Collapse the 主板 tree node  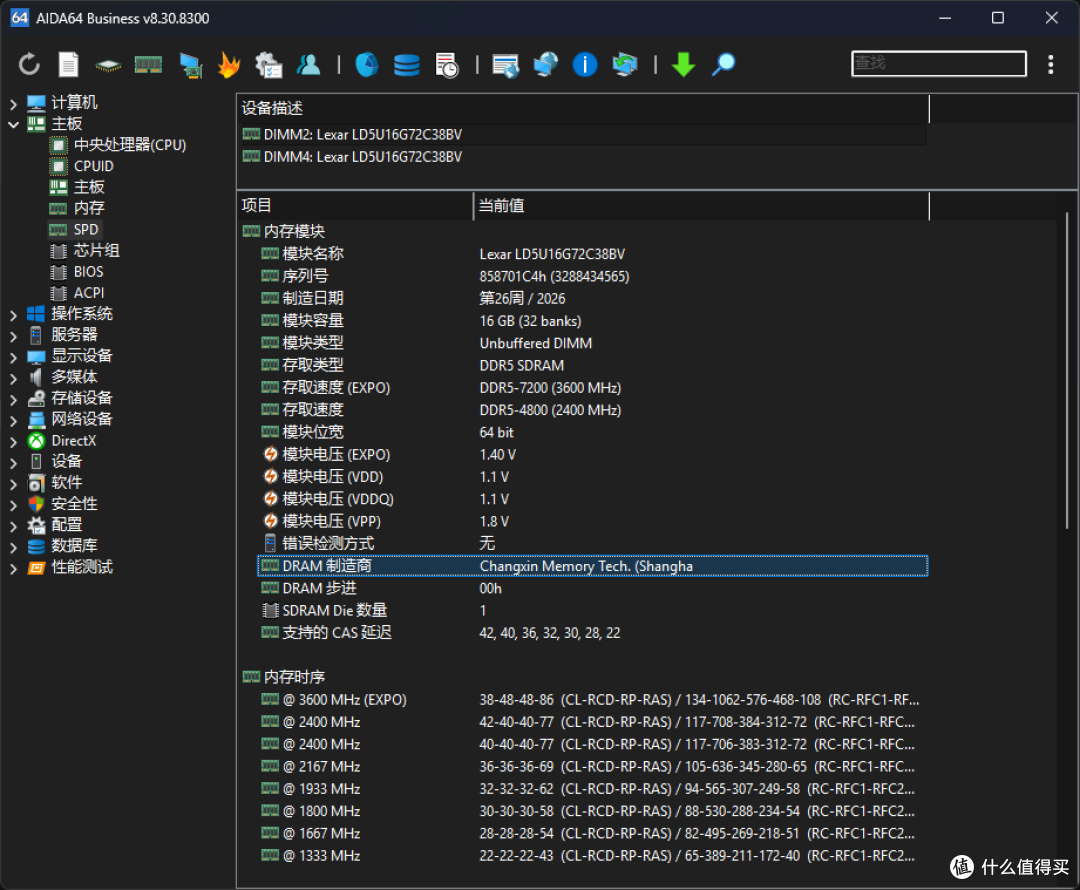13,125
